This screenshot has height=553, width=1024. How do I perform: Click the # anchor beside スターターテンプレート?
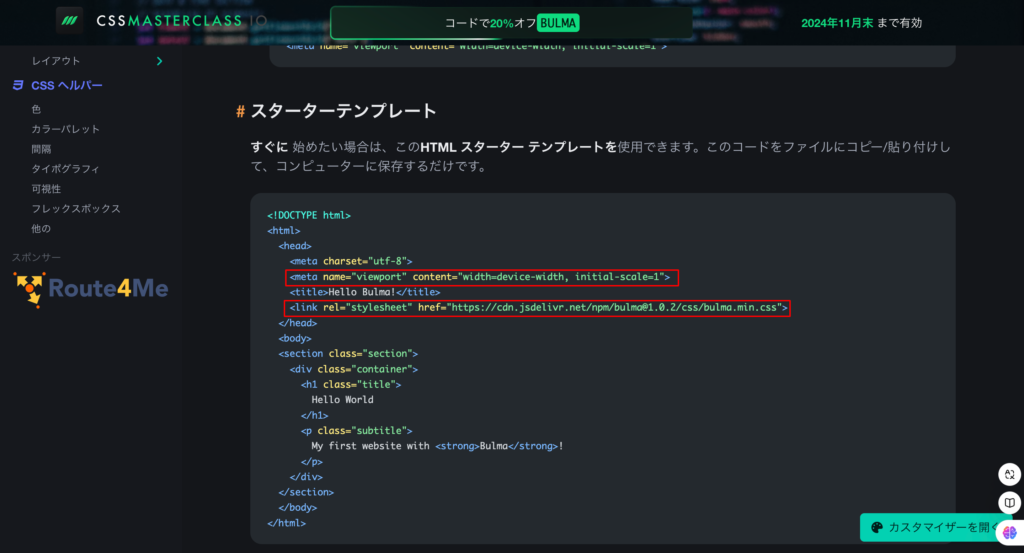coord(240,112)
